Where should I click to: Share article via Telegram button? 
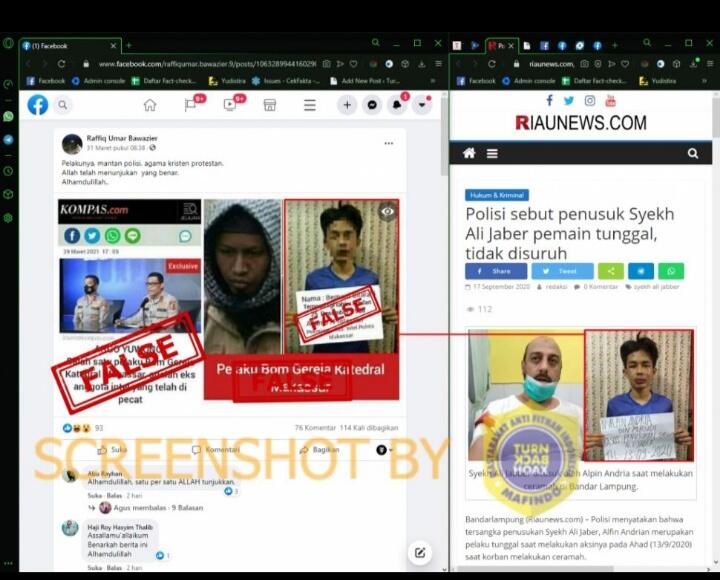tap(641, 271)
